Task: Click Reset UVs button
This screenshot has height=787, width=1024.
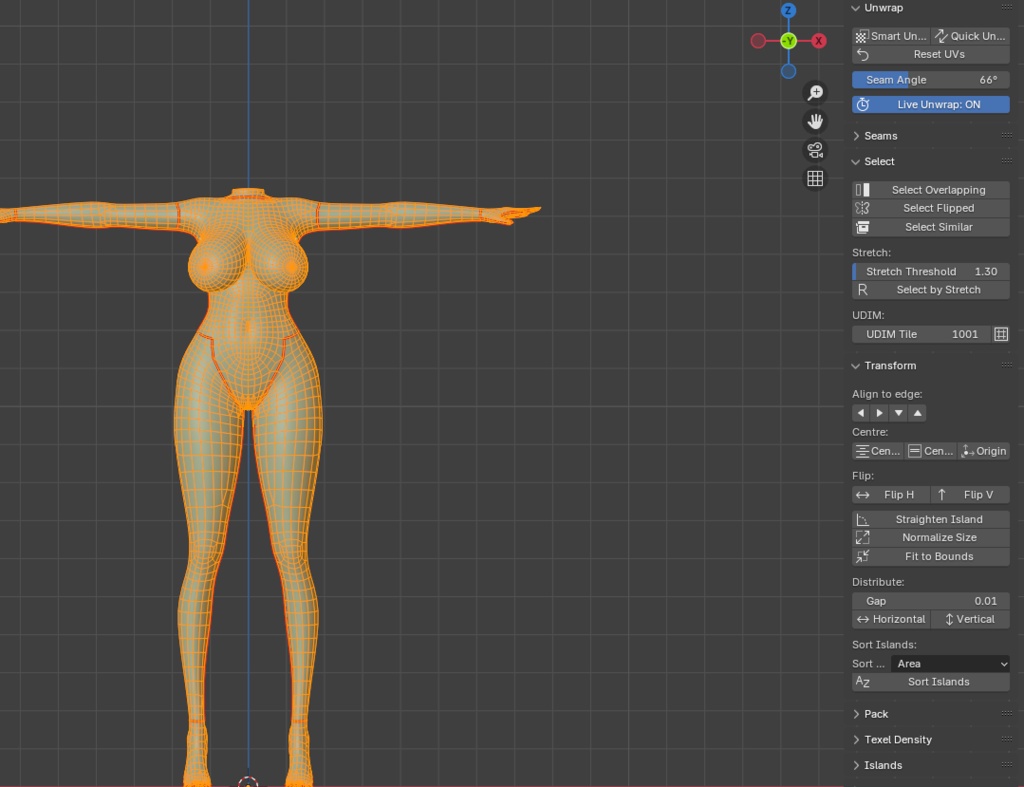Action: coord(931,54)
